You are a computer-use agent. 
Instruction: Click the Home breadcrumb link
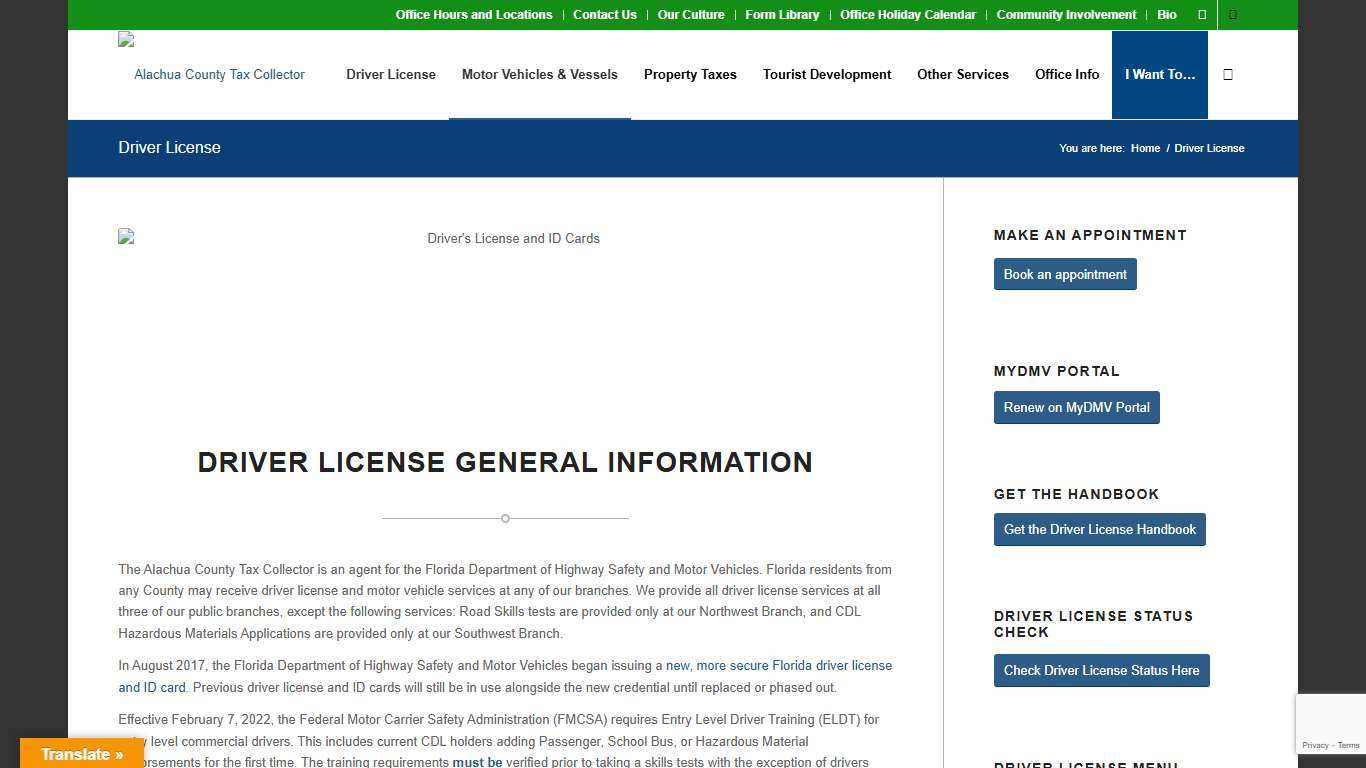(x=1145, y=148)
